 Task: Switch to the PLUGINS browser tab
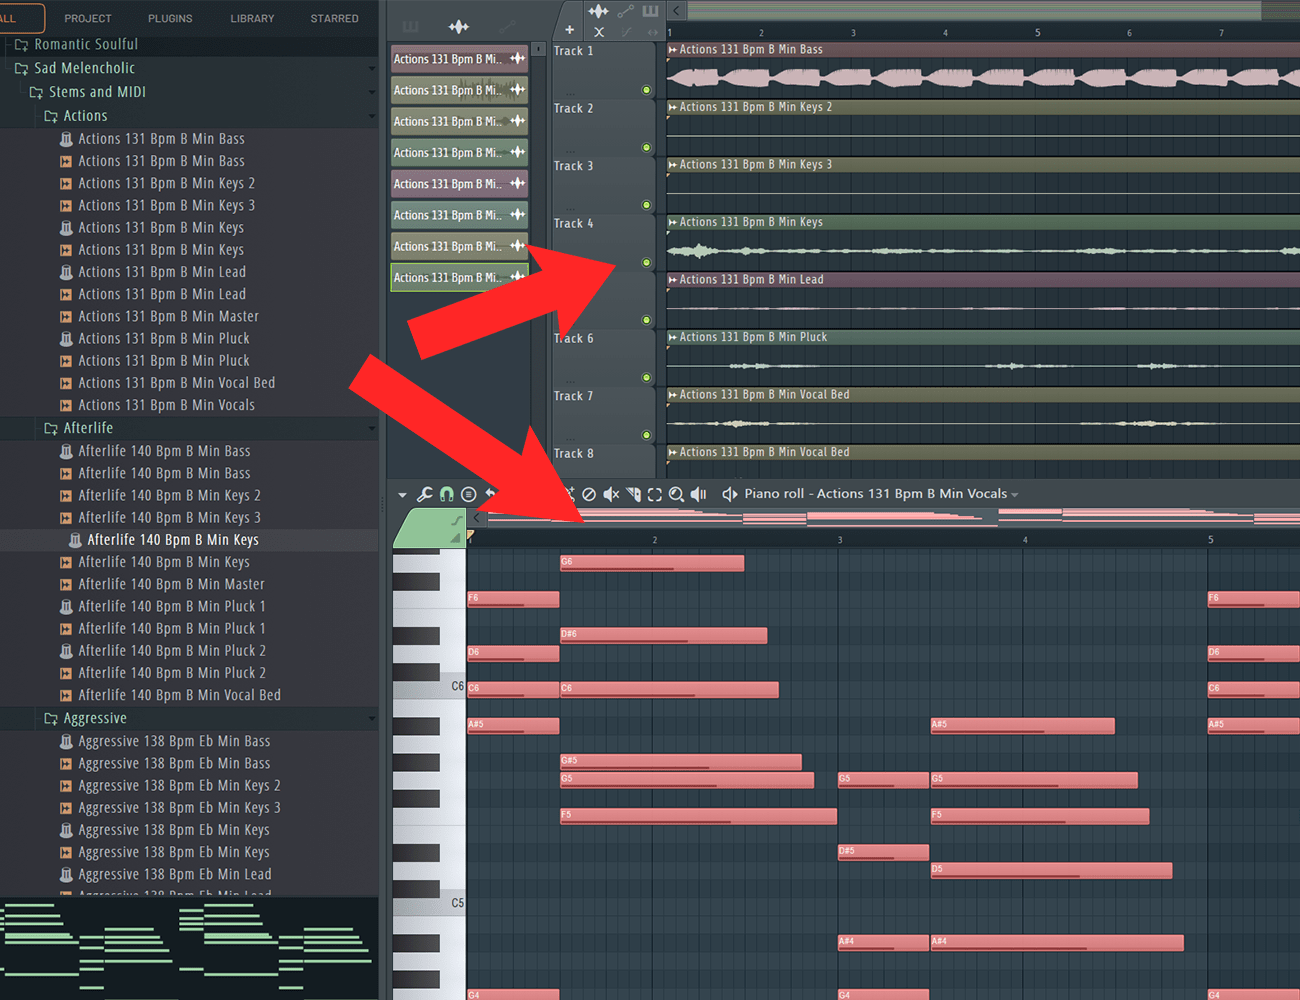[170, 18]
